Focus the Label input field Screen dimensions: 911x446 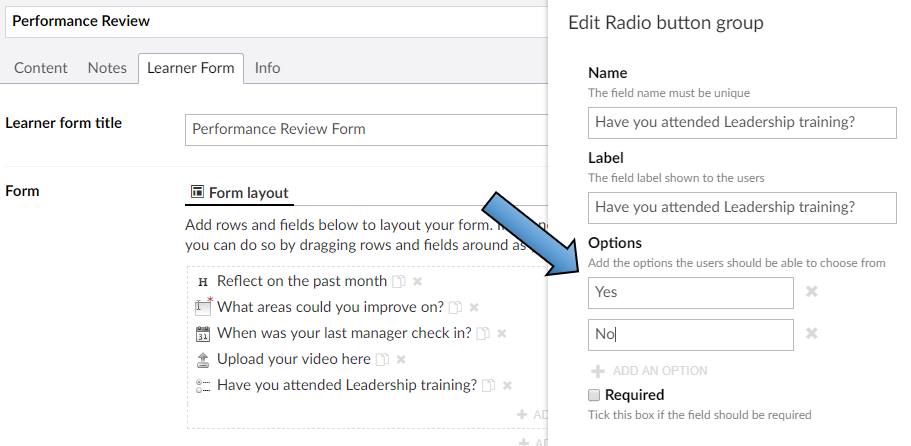[742, 208]
